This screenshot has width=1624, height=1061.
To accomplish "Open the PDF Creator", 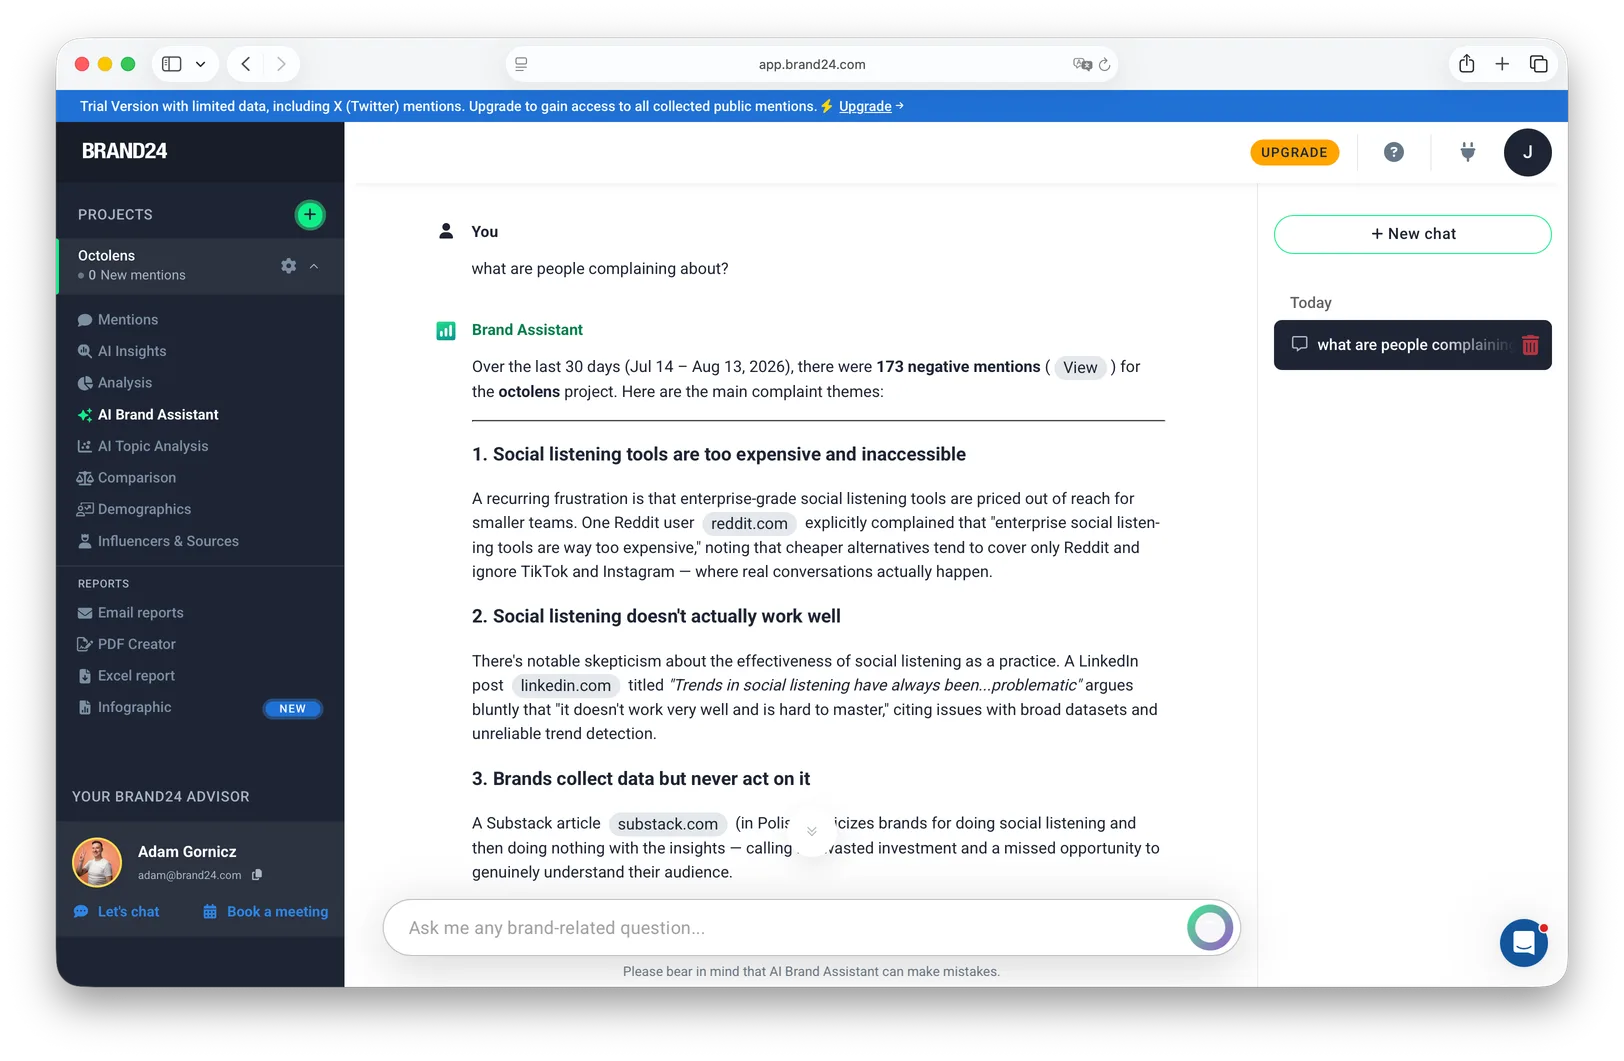I will pos(137,644).
